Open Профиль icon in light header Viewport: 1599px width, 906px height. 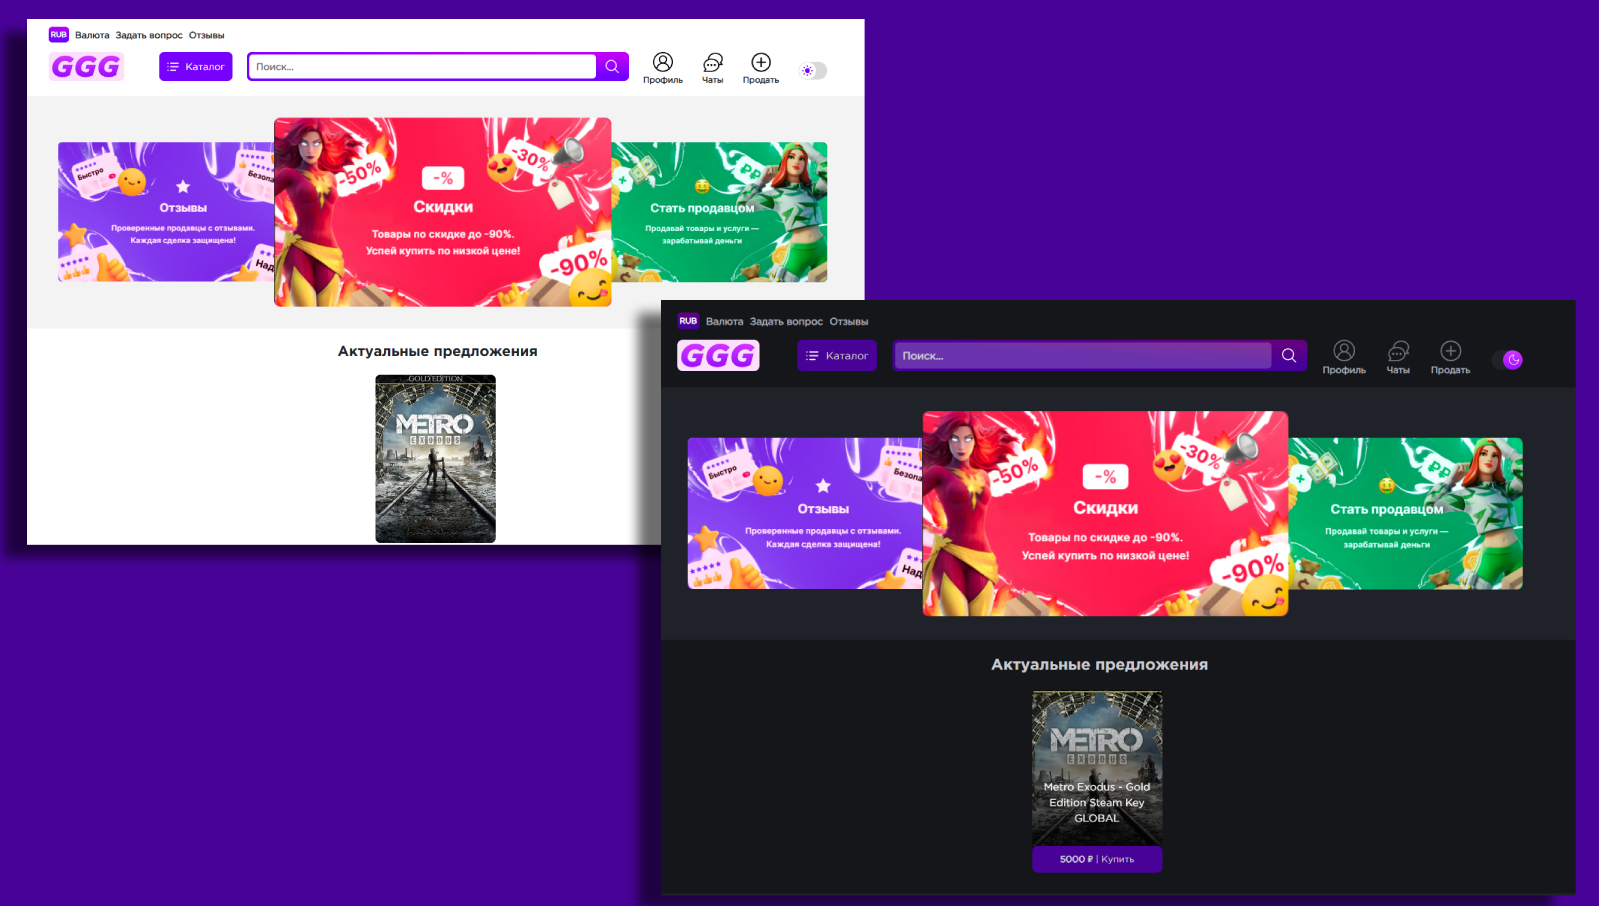pos(663,63)
